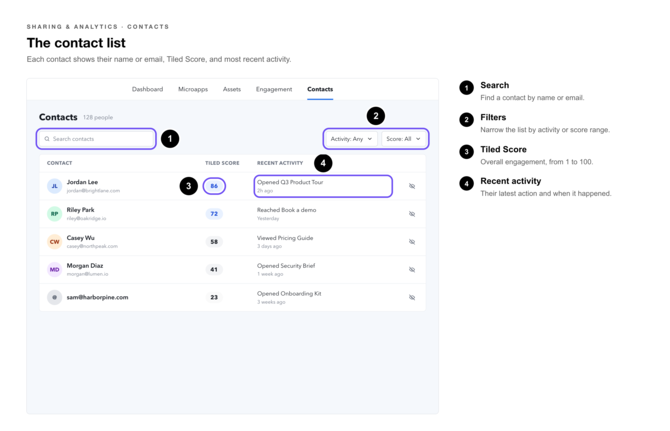670x431 pixels.
Task: Select the Contacts tab
Action: pyautogui.click(x=320, y=89)
